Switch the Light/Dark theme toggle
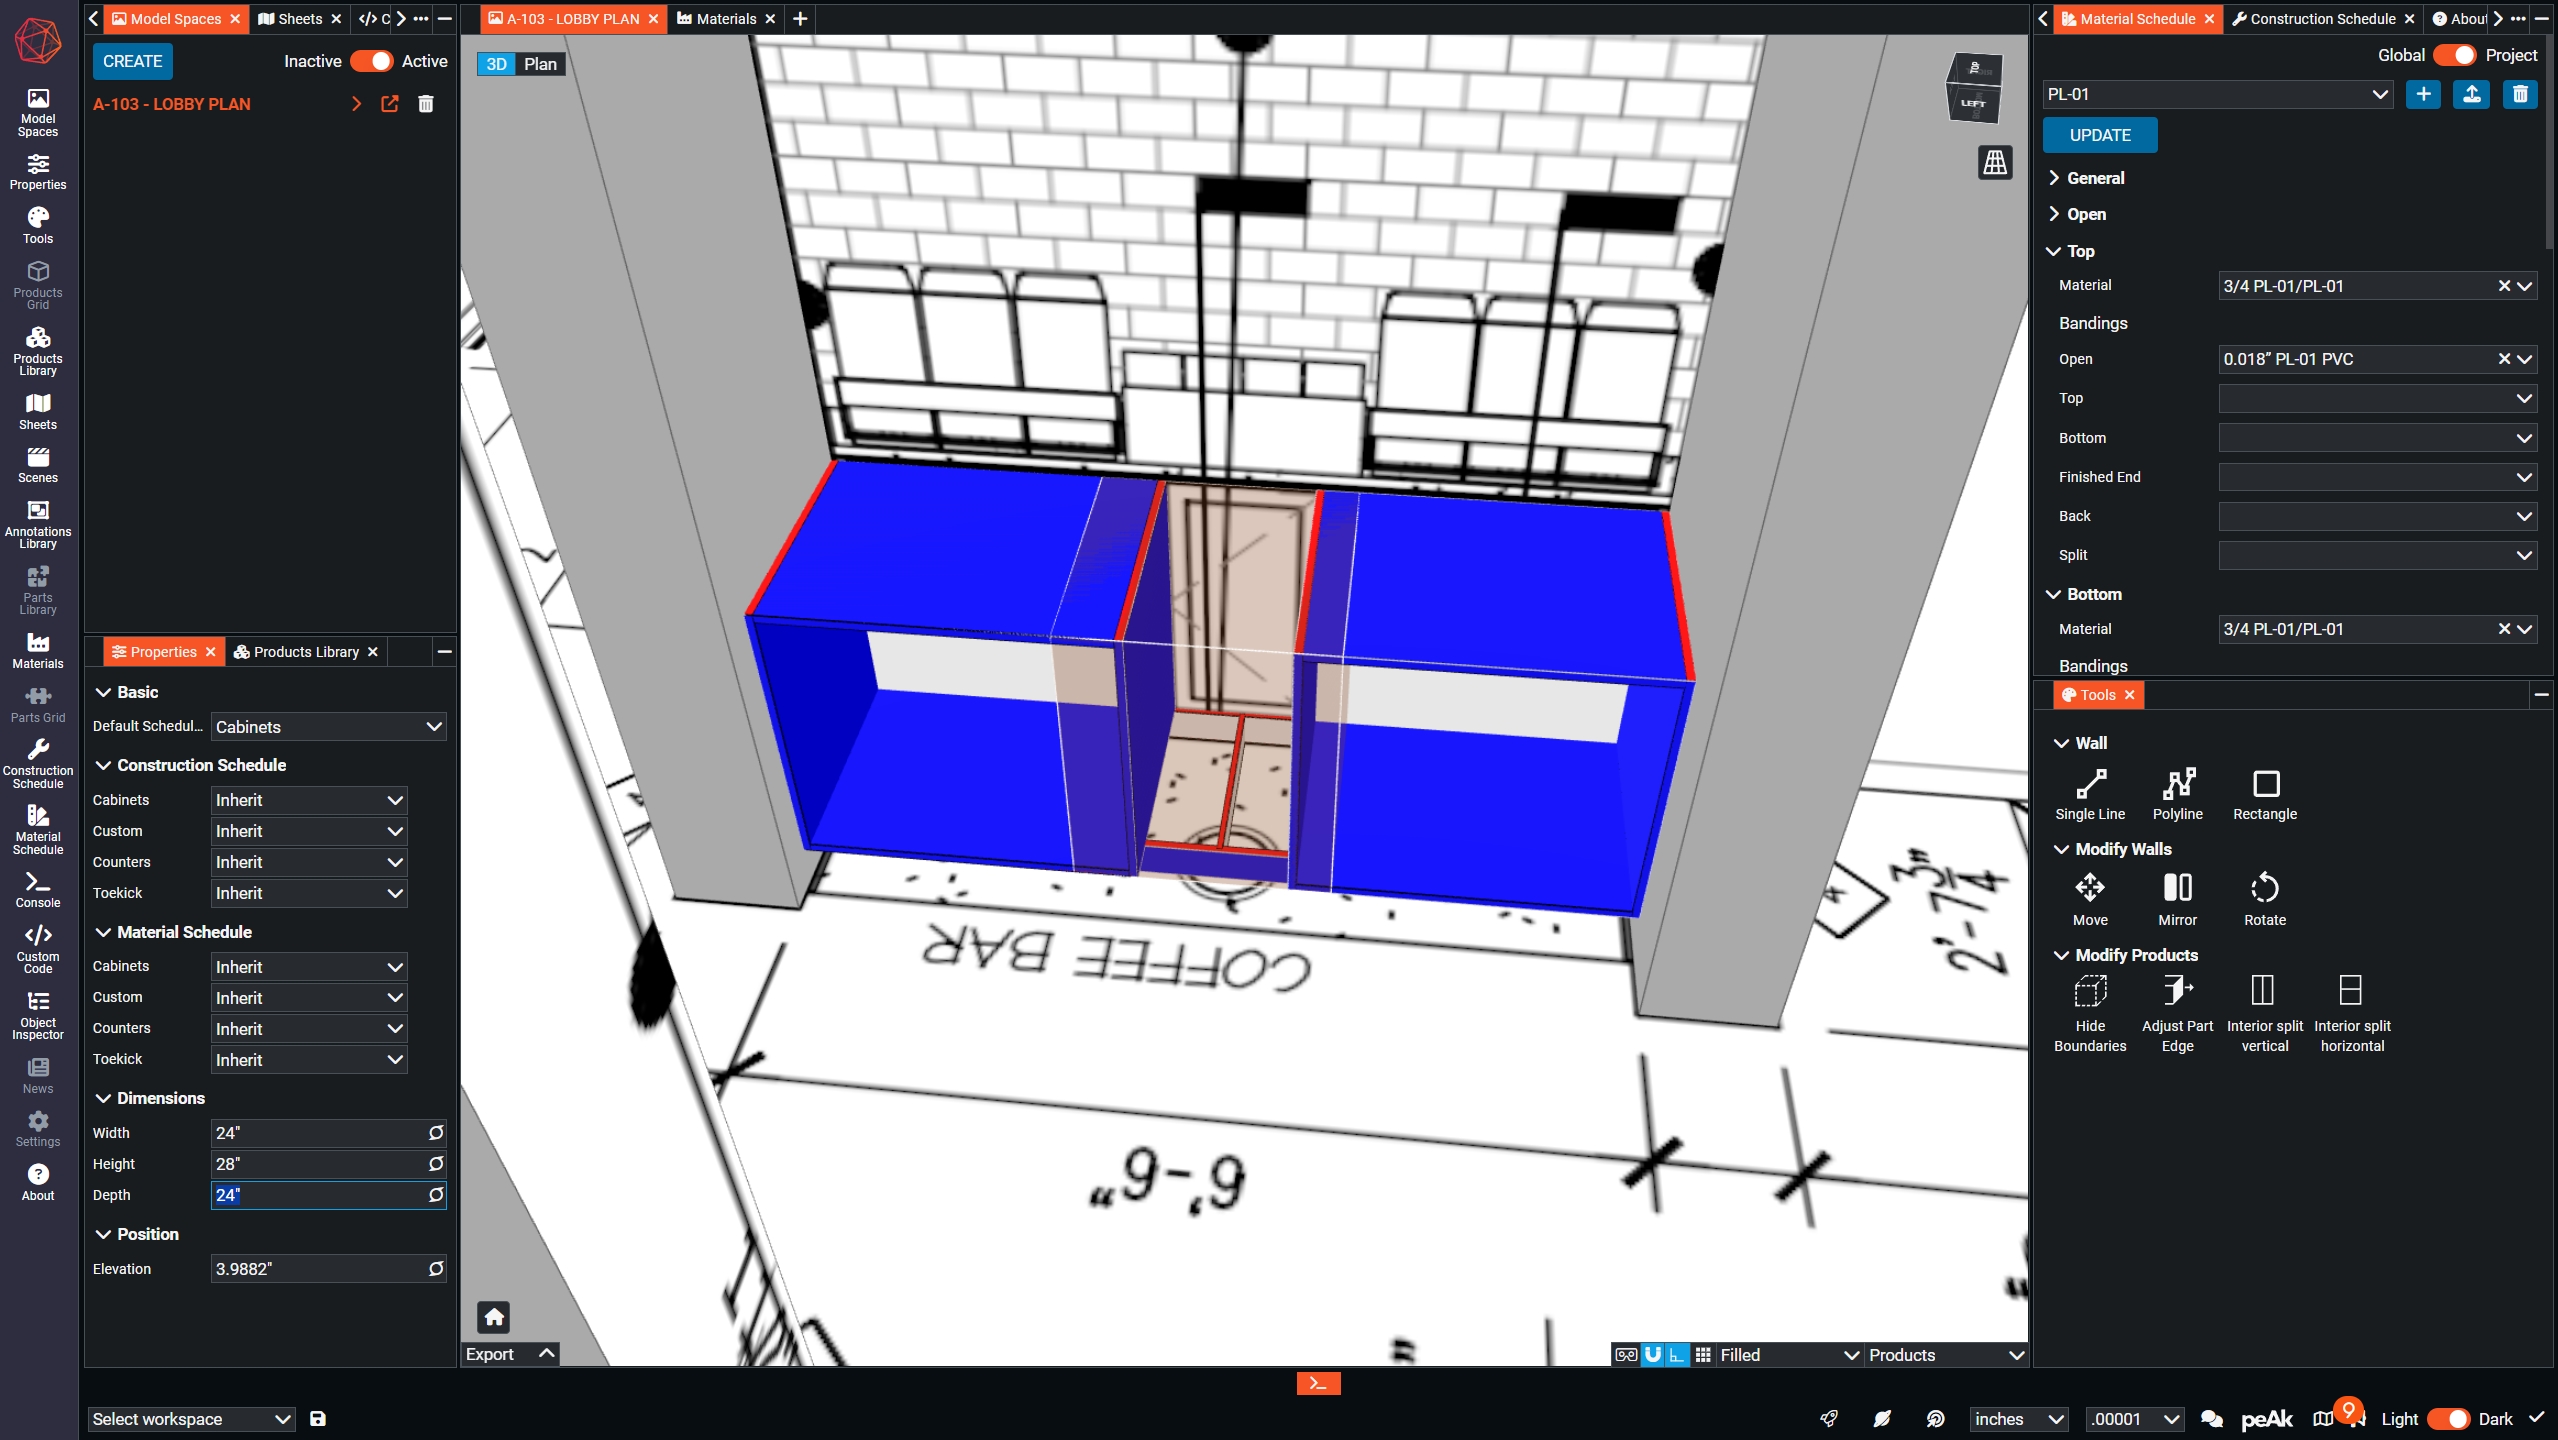Image resolution: width=2558 pixels, height=1440 pixels. (x=2448, y=1419)
